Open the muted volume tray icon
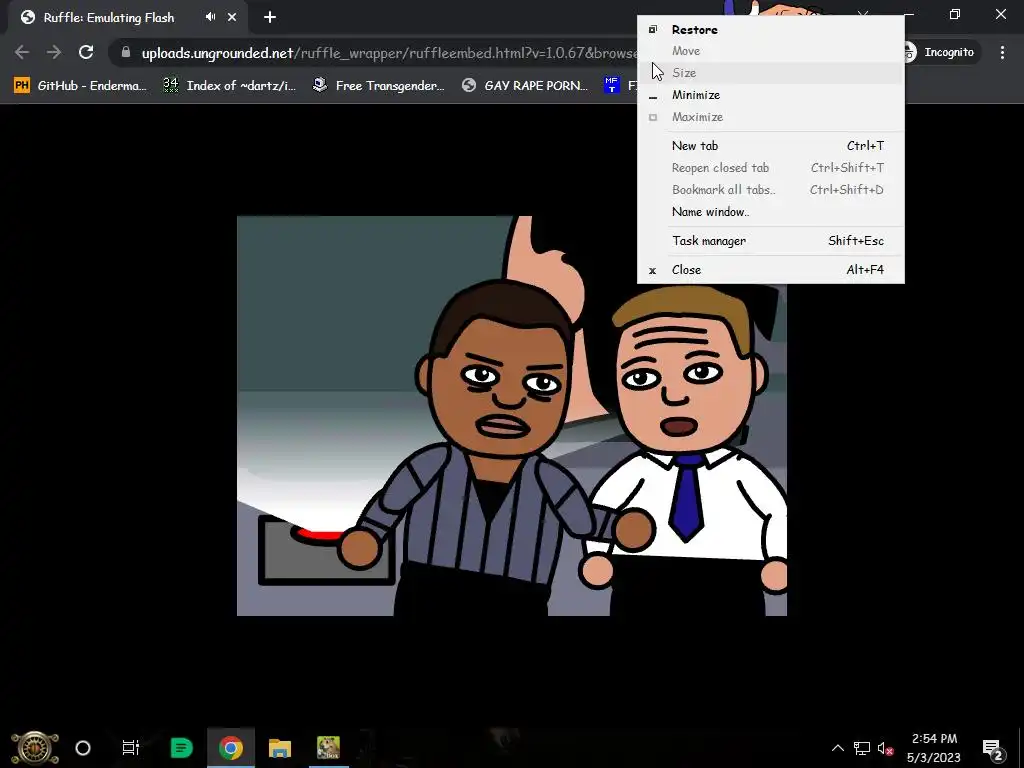Image resolution: width=1024 pixels, height=768 pixels. (885, 748)
